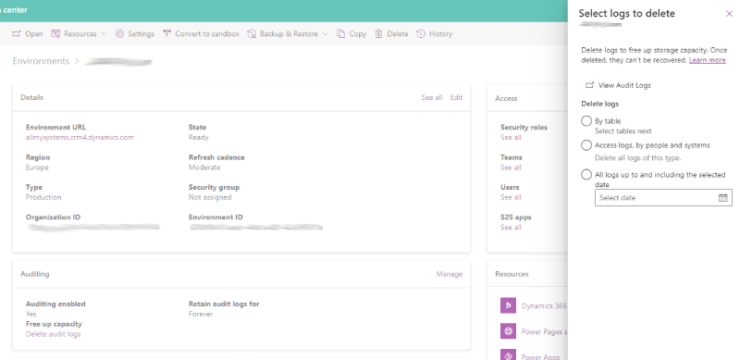Image resolution: width=740 pixels, height=360 pixels.
Task: Click the Retain audit logs Forever value
Action: pos(201,314)
